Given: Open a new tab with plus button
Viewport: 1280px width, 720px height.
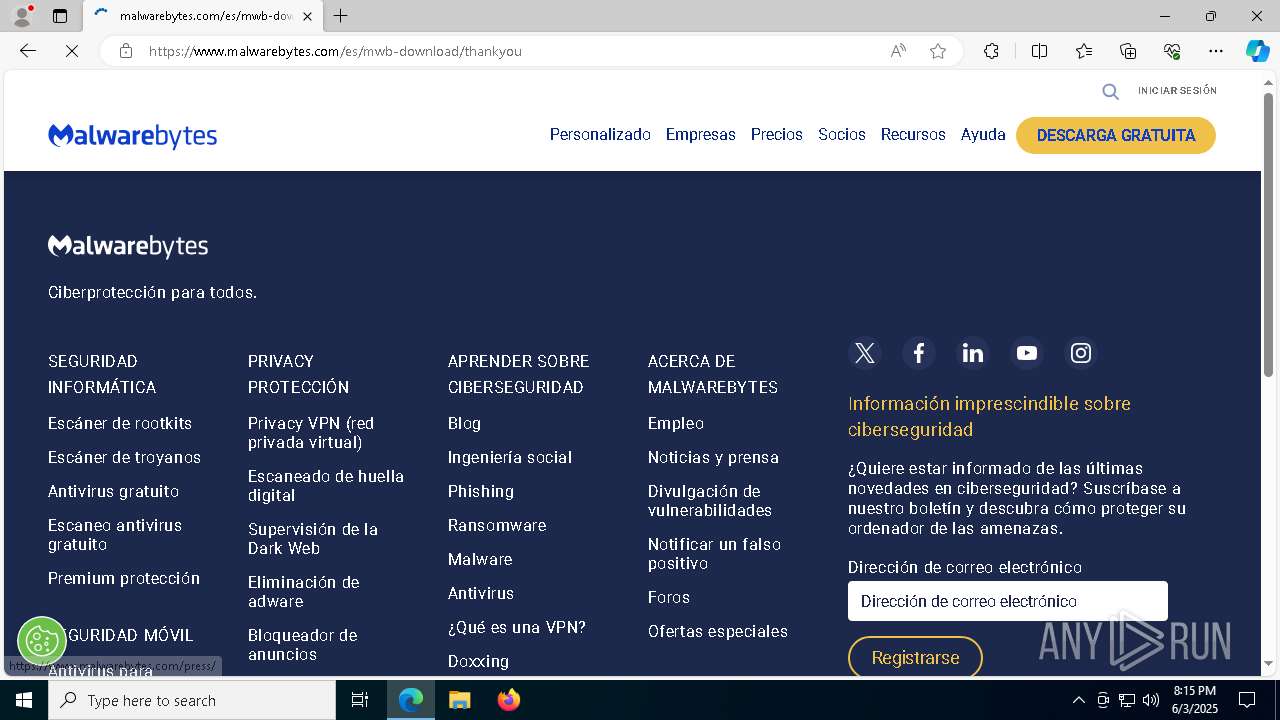Looking at the screenshot, I should [341, 16].
